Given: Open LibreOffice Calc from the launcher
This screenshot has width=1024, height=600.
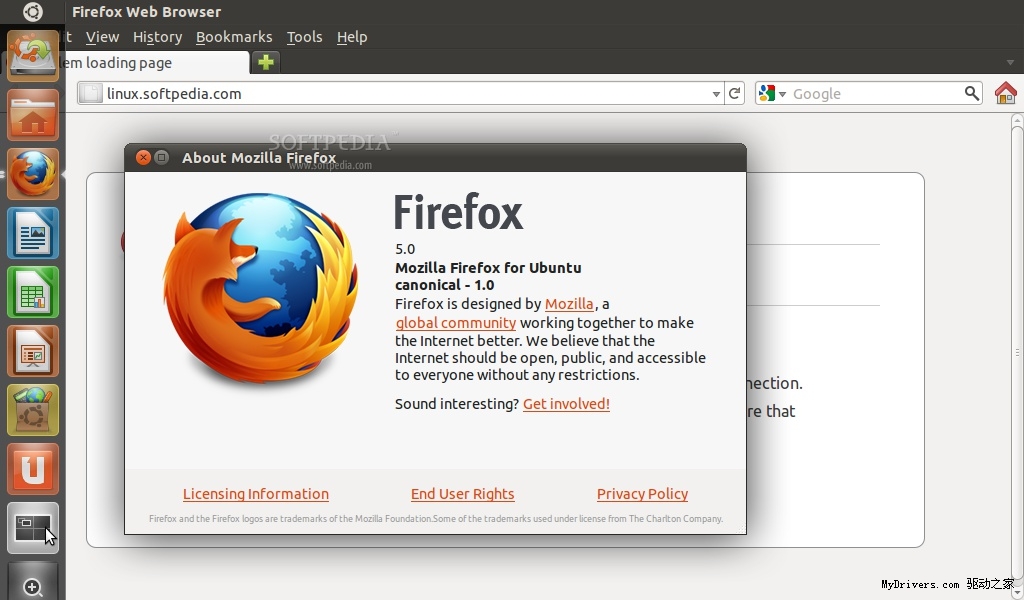Looking at the screenshot, I should coord(33,292).
